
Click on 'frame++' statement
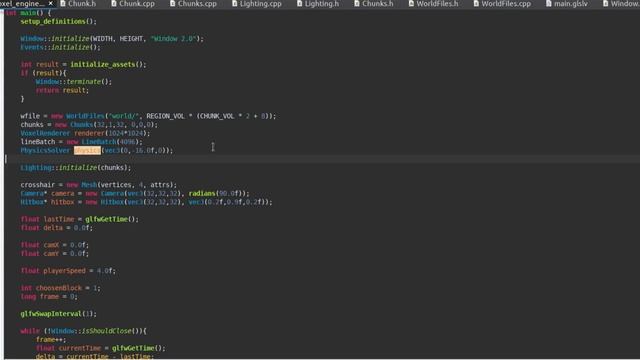[51, 340]
